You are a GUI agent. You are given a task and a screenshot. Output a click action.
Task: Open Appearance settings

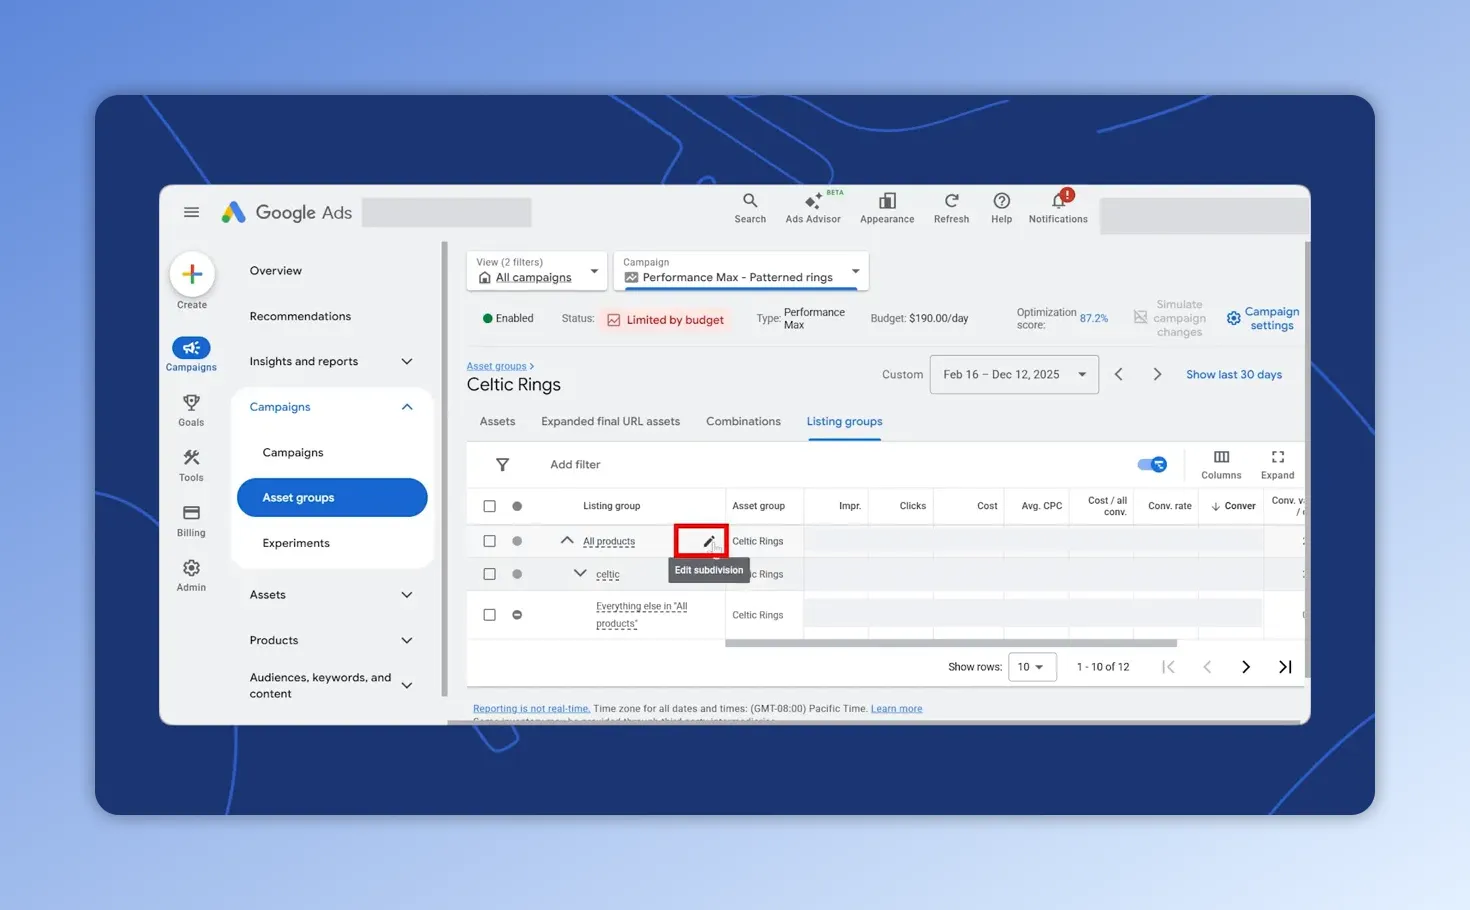887,208
